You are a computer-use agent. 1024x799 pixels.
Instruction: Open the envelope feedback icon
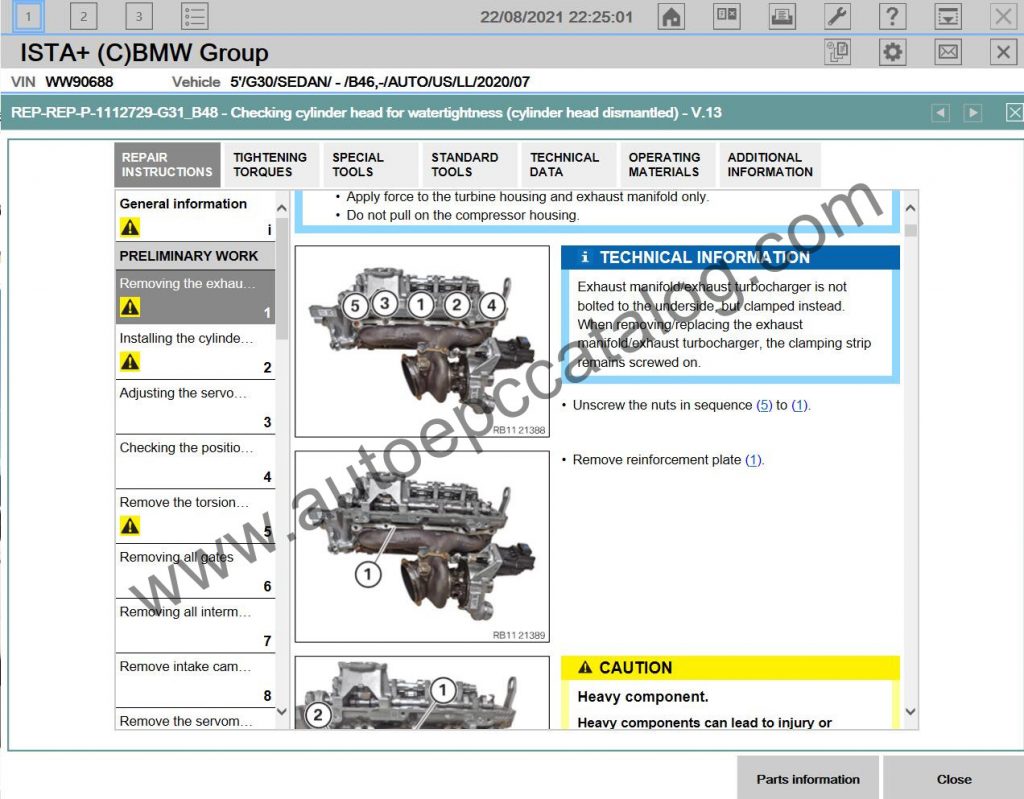click(x=948, y=52)
